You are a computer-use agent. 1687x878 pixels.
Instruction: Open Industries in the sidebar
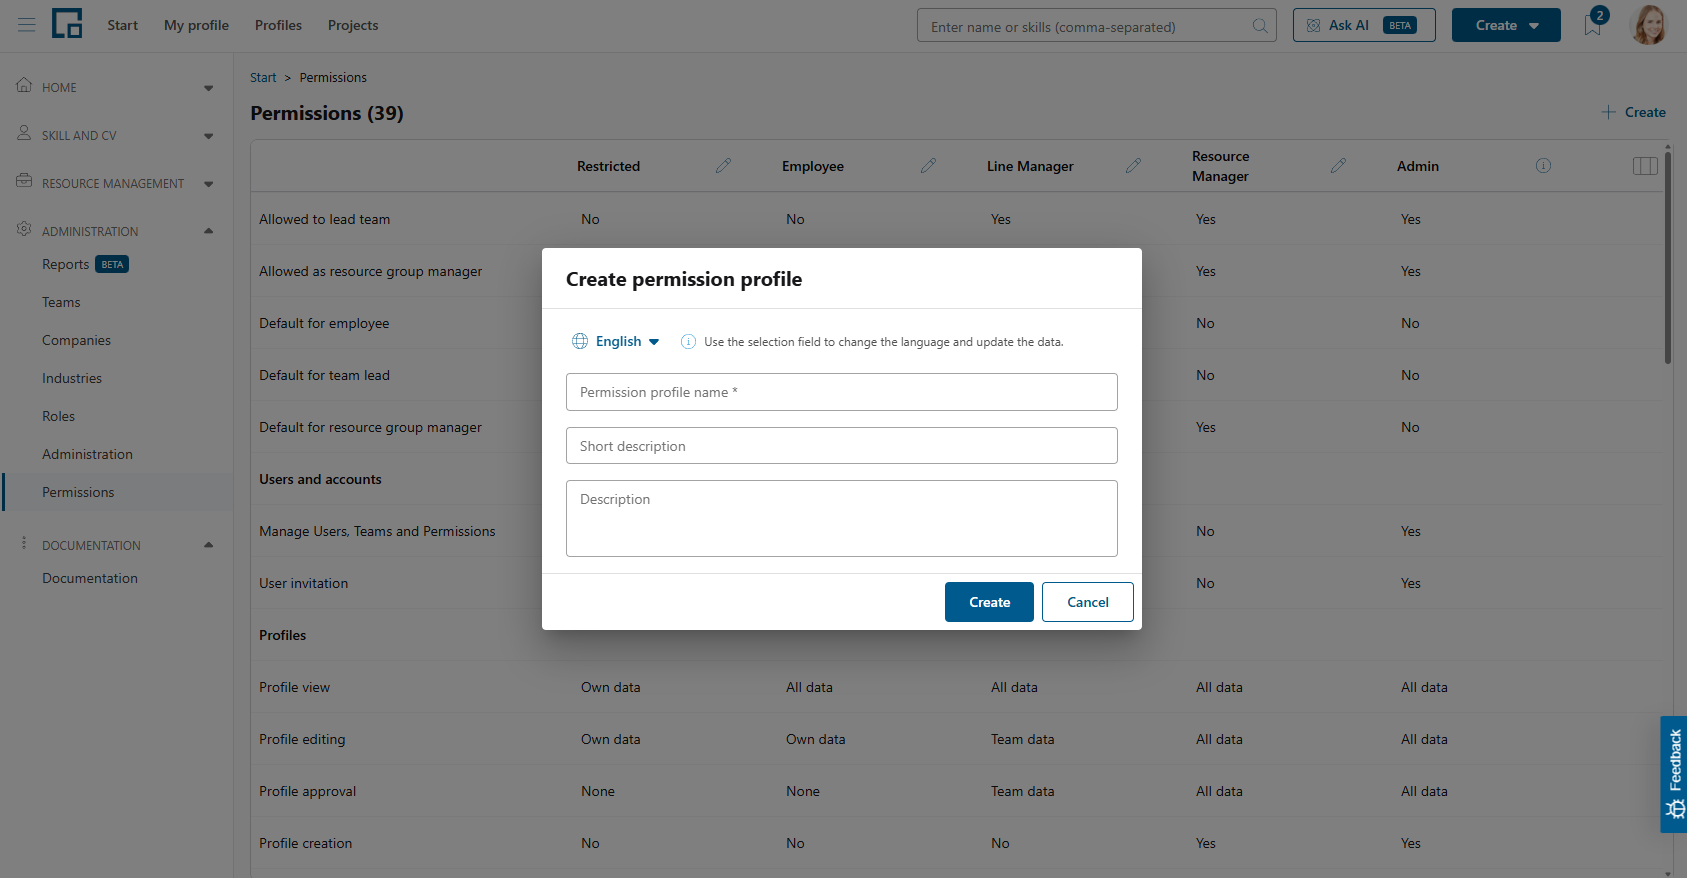tap(72, 378)
